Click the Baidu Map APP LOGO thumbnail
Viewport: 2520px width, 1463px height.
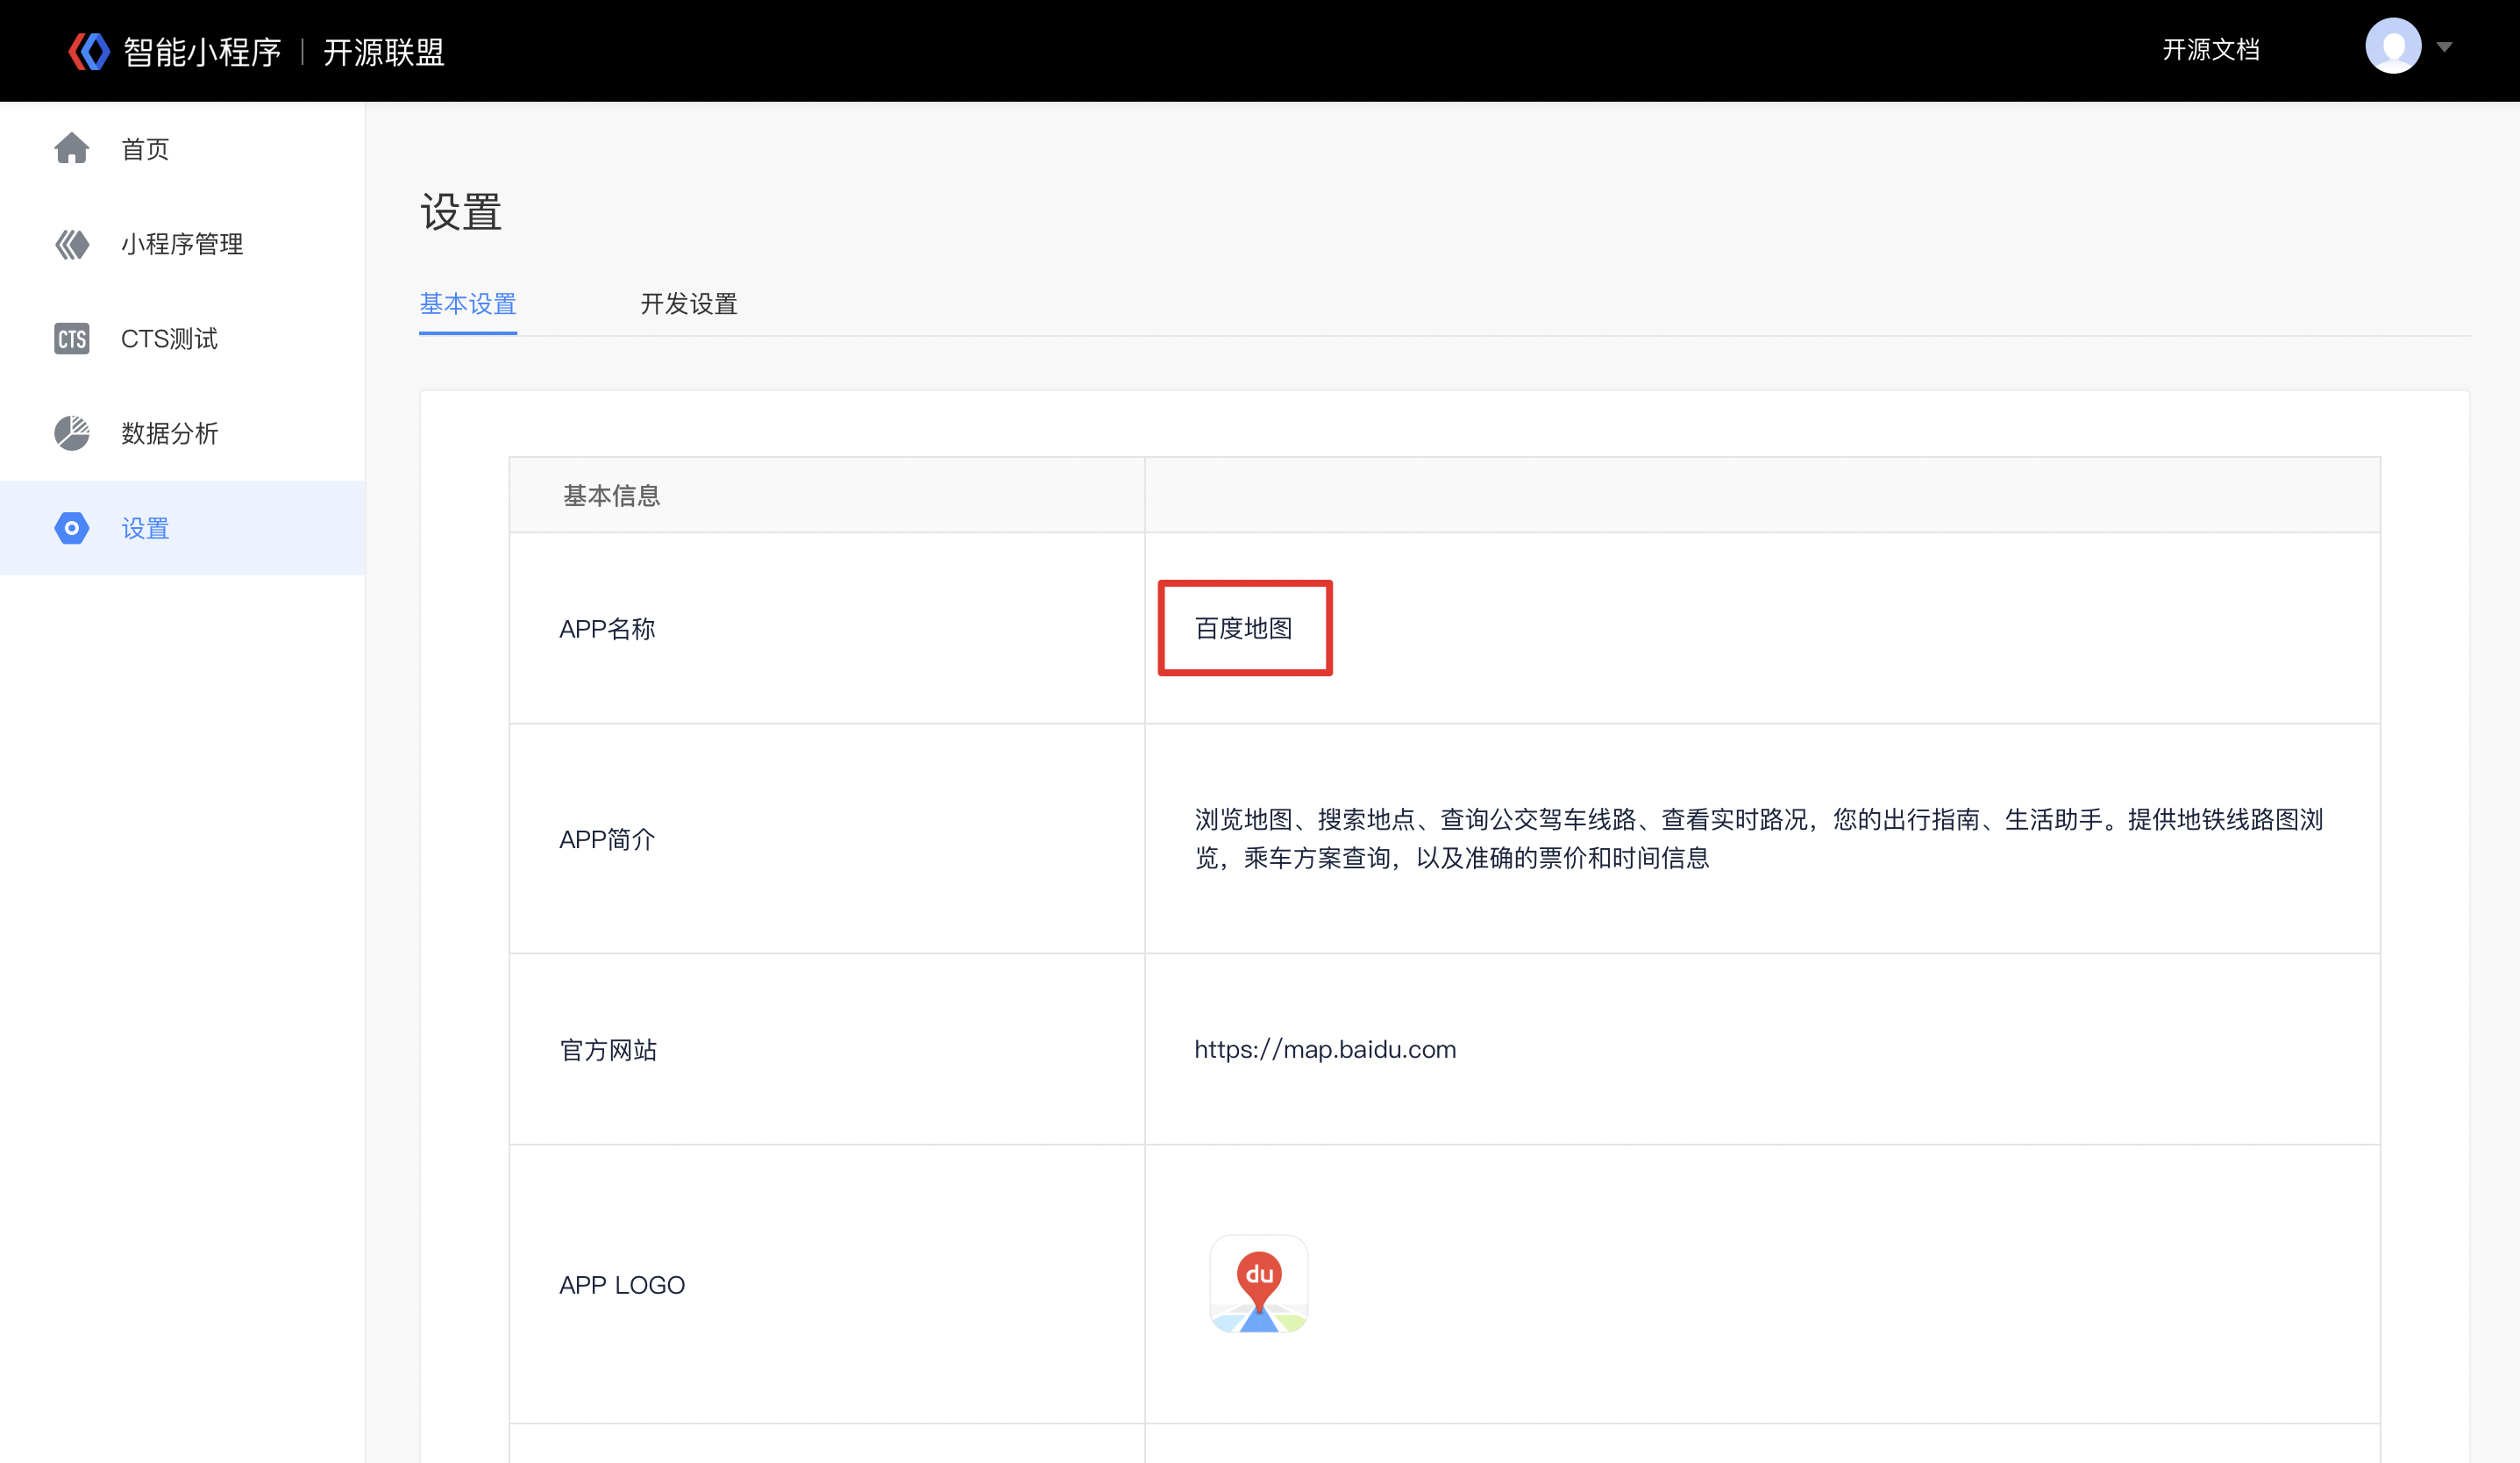click(x=1259, y=1284)
